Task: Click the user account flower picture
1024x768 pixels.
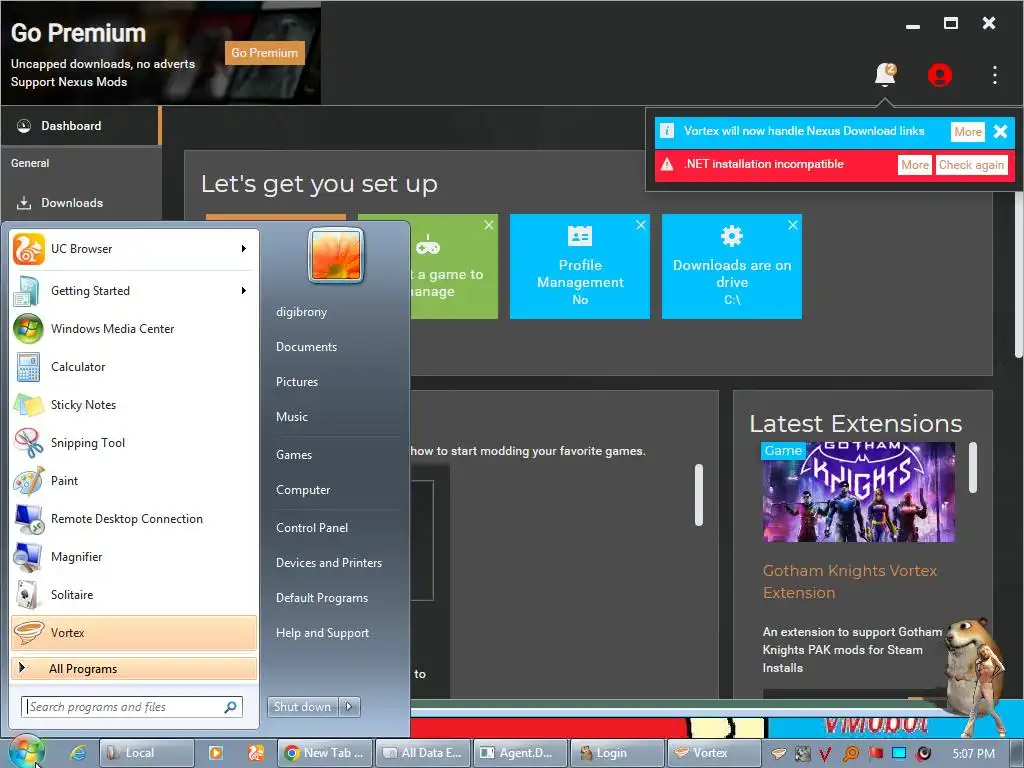Action: click(336, 255)
